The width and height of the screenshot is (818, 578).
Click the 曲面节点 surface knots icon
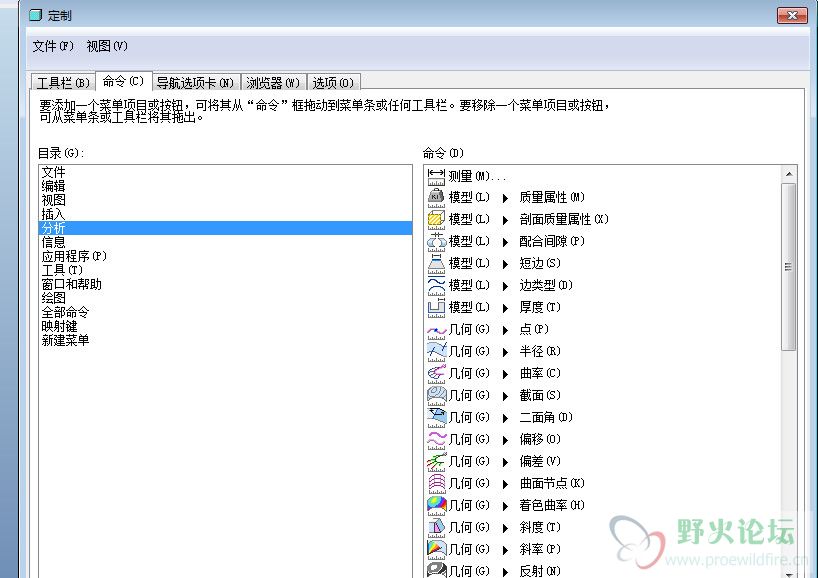[x=436, y=484]
